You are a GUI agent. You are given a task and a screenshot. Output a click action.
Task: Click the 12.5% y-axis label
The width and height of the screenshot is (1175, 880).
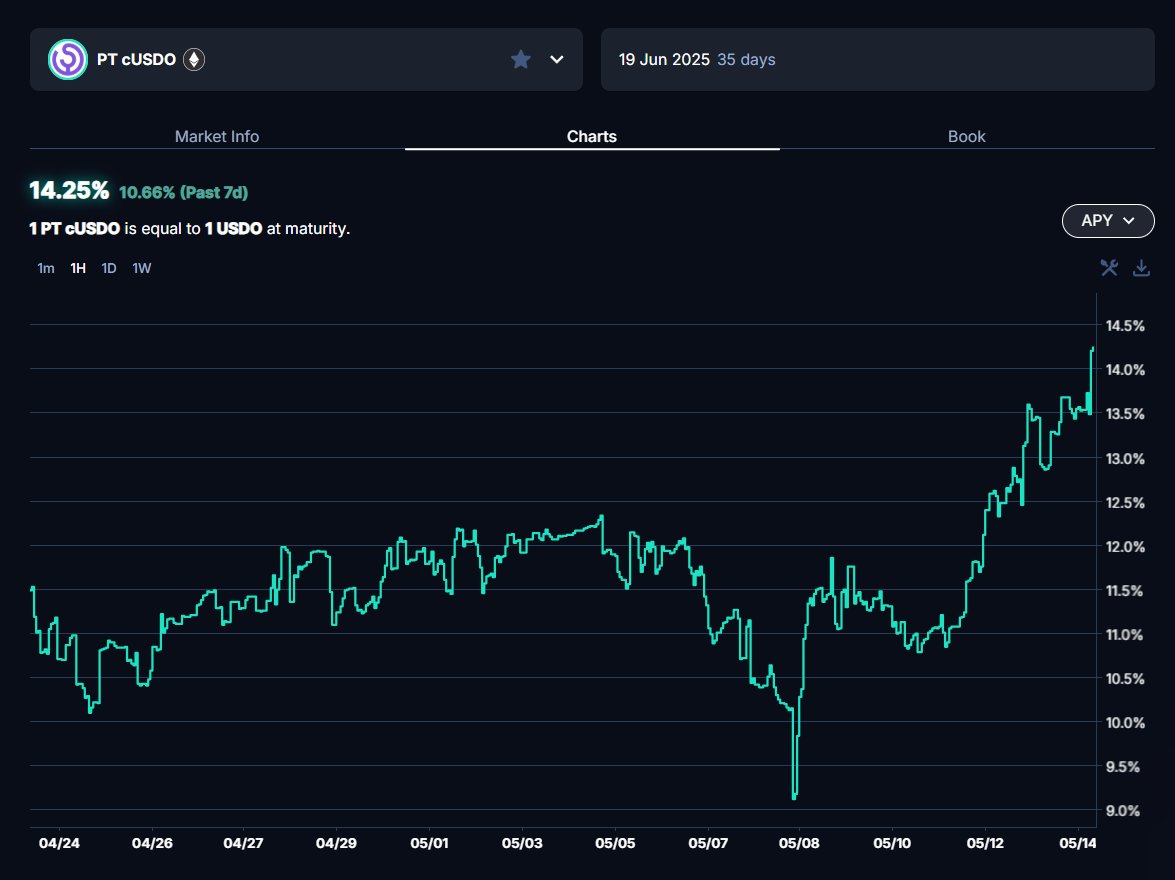coord(1125,502)
